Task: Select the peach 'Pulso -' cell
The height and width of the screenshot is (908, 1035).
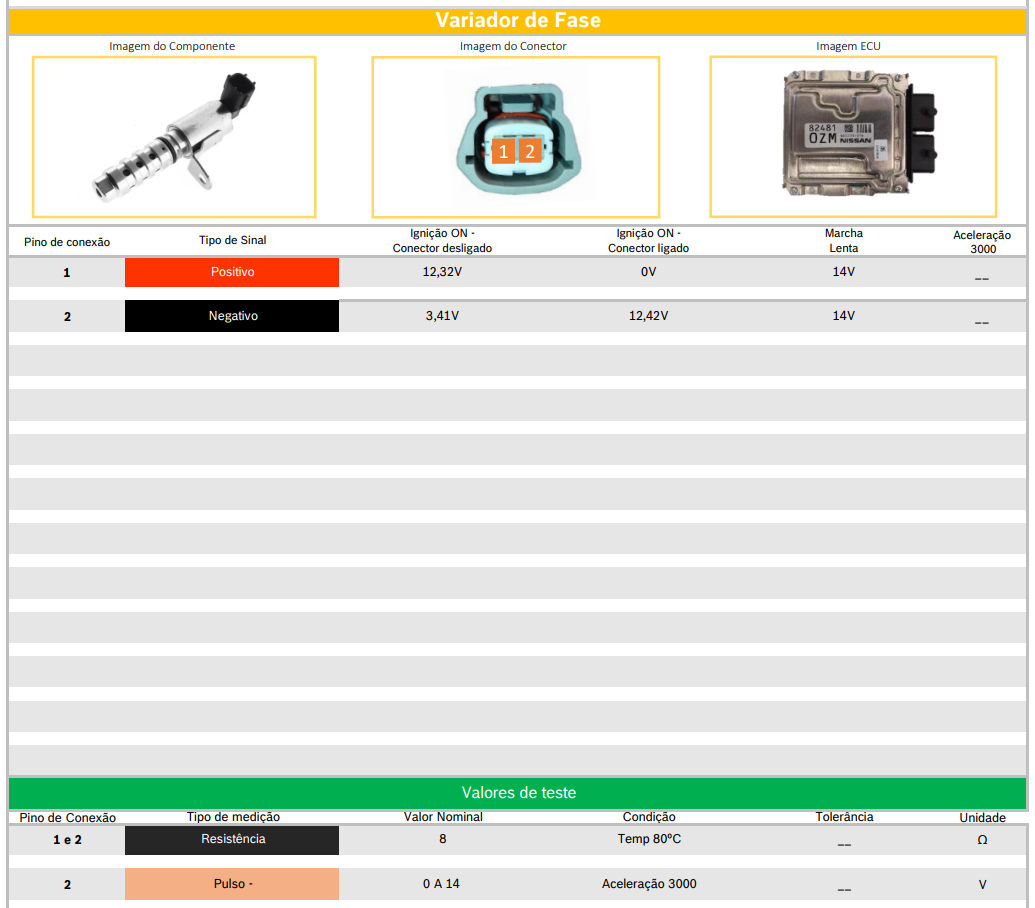Action: tap(232, 884)
